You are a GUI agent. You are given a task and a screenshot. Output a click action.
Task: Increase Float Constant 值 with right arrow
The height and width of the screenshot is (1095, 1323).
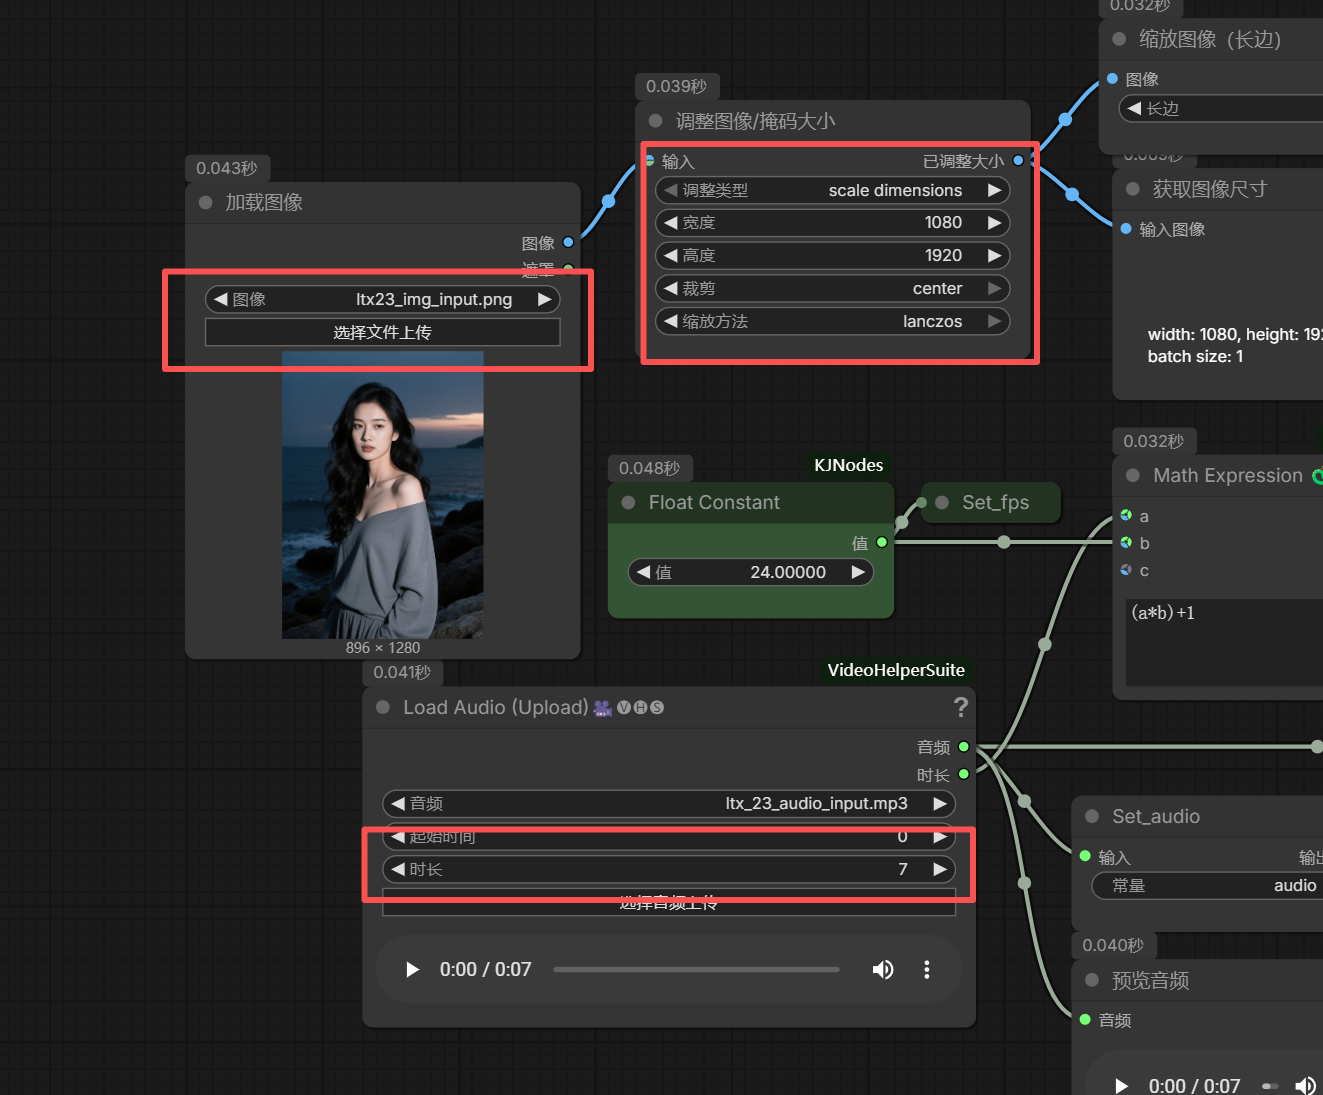pyautogui.click(x=858, y=572)
